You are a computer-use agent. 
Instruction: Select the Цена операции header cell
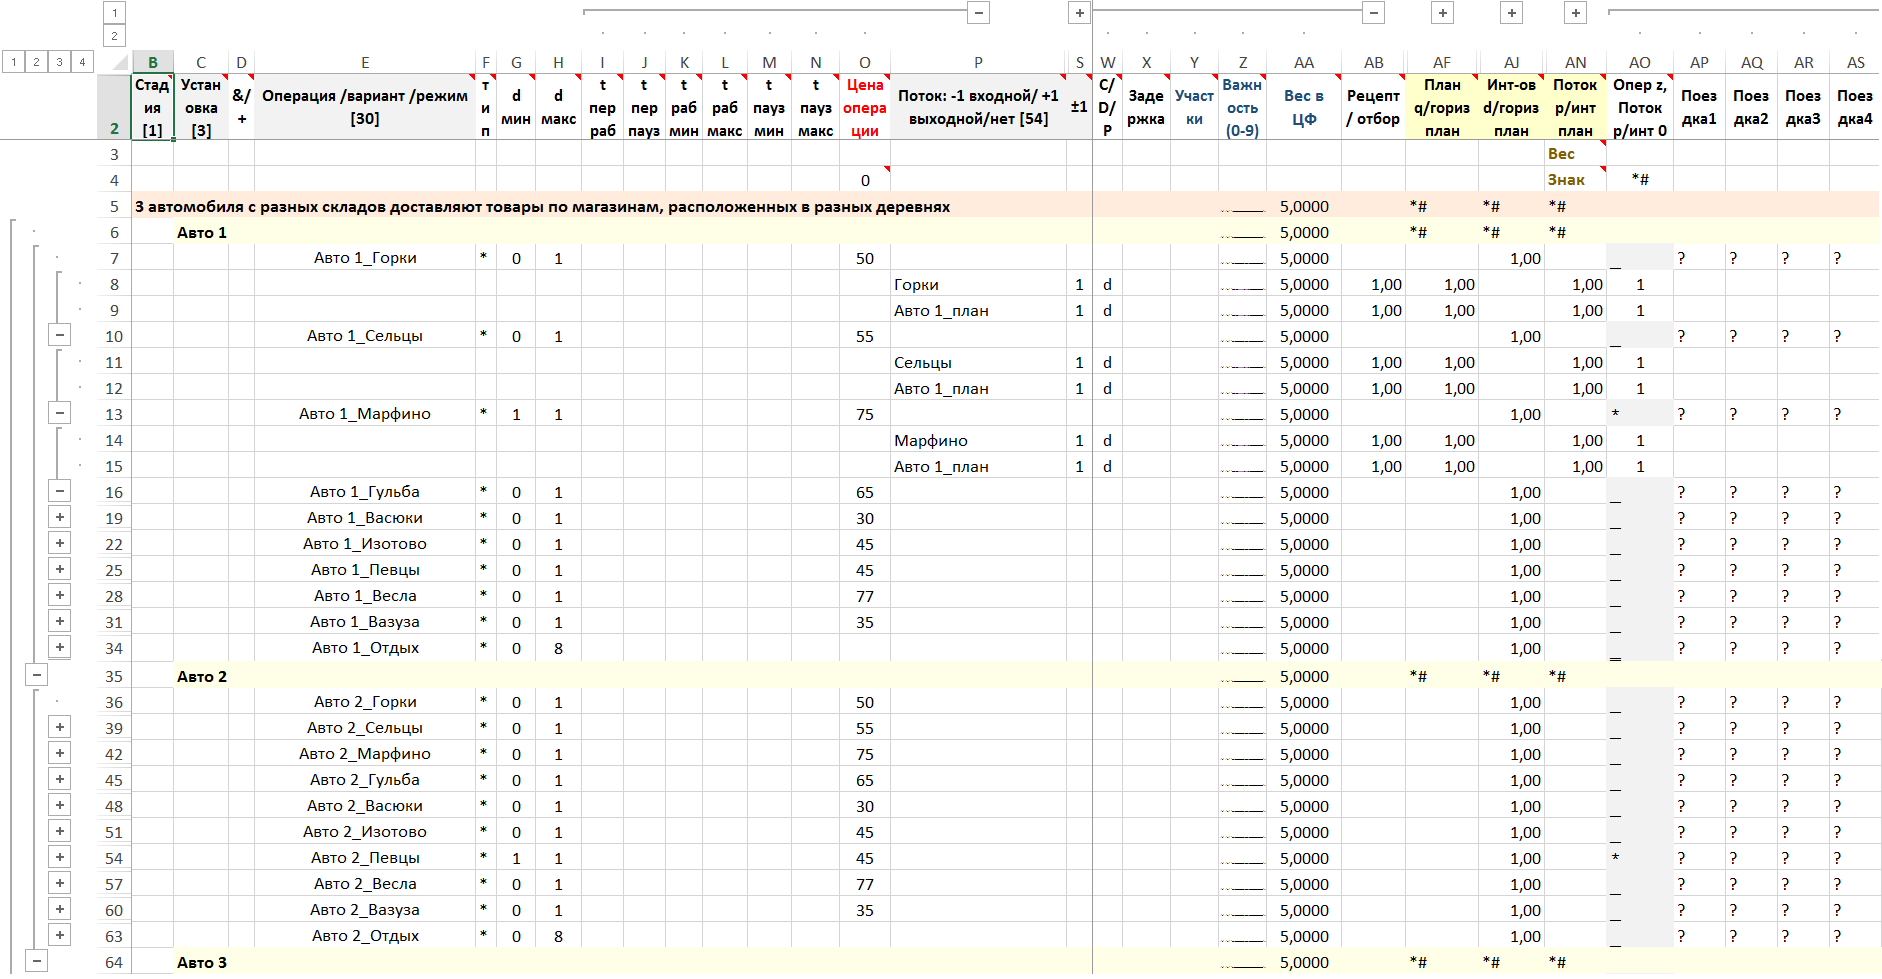[864, 108]
